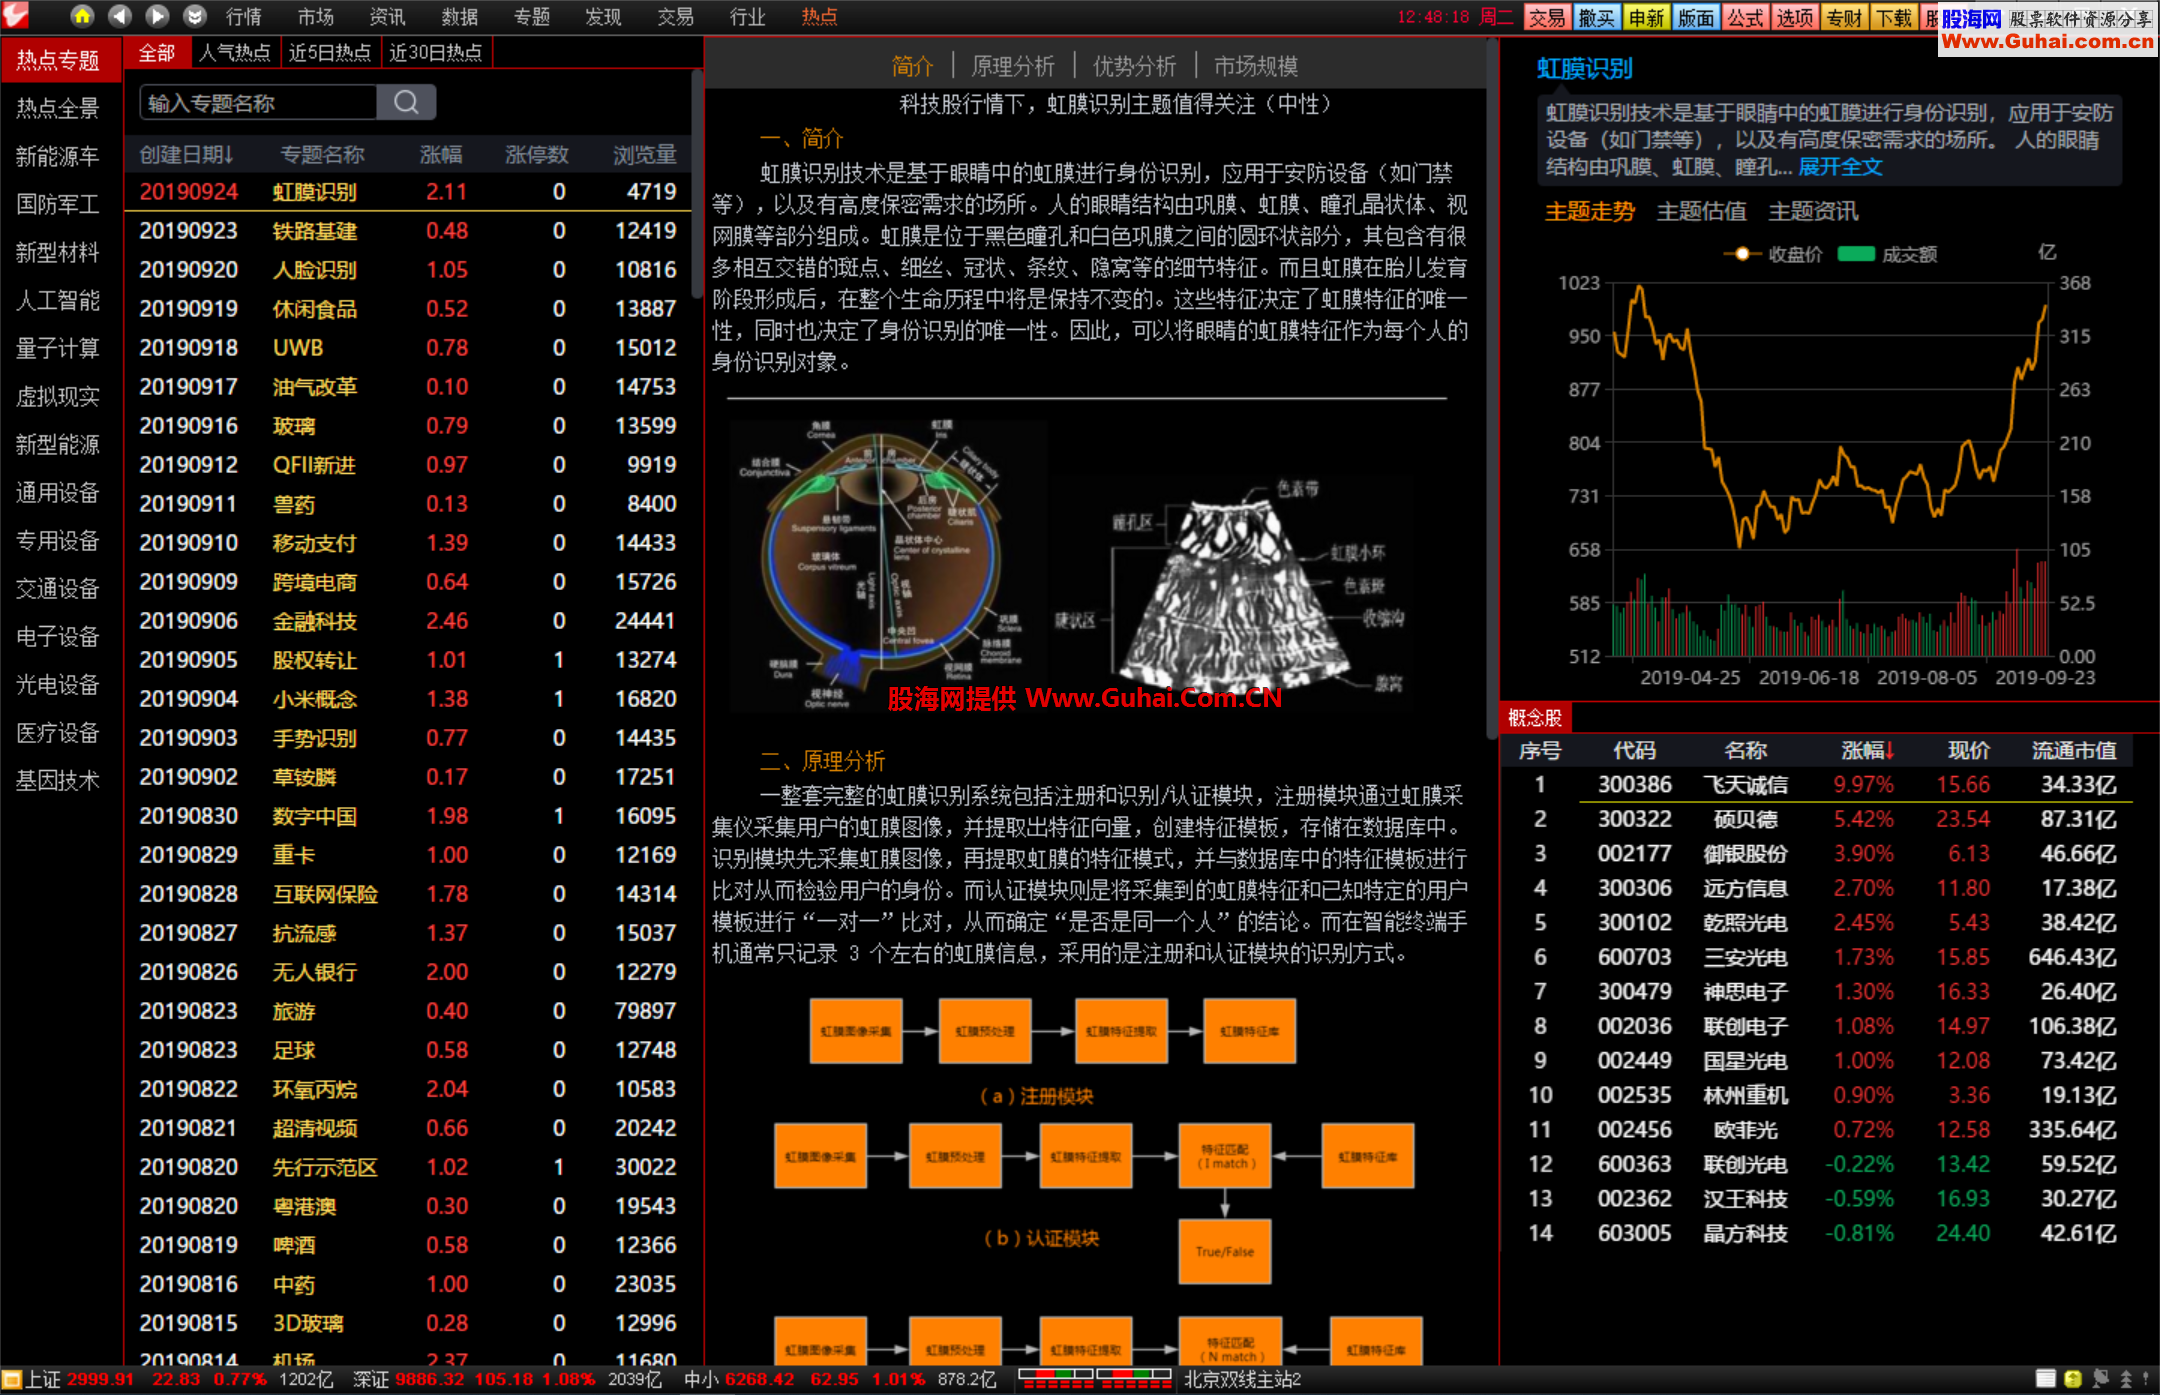Switch to 主题估值 tab
This screenshot has width=2160, height=1395.
coord(1701,211)
